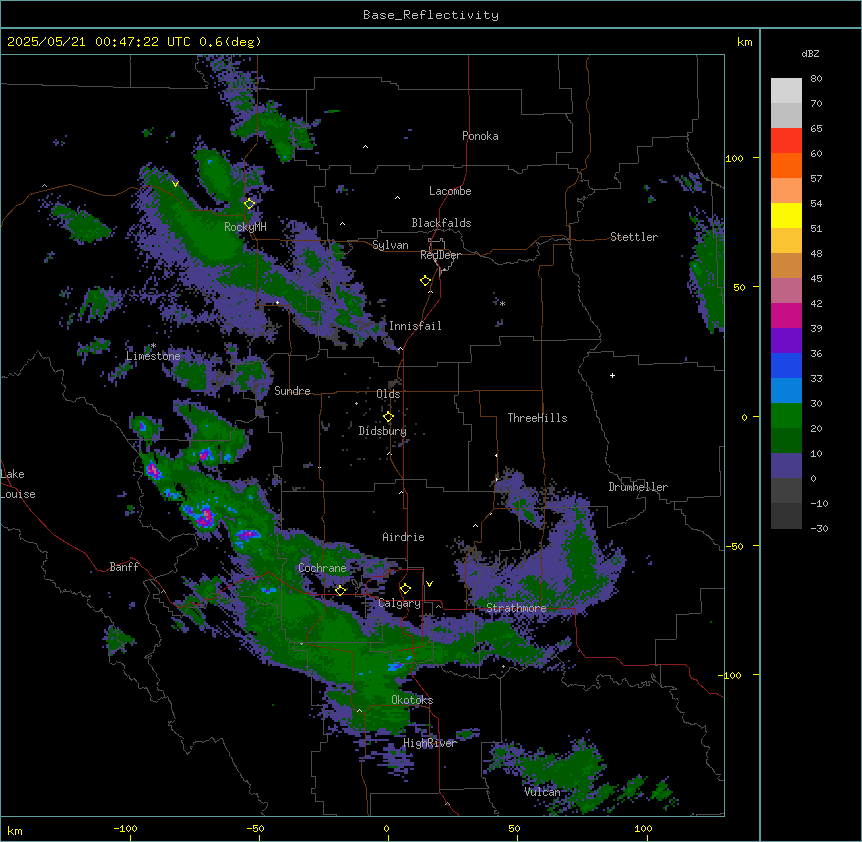Click the Ponoka label

[480, 136]
